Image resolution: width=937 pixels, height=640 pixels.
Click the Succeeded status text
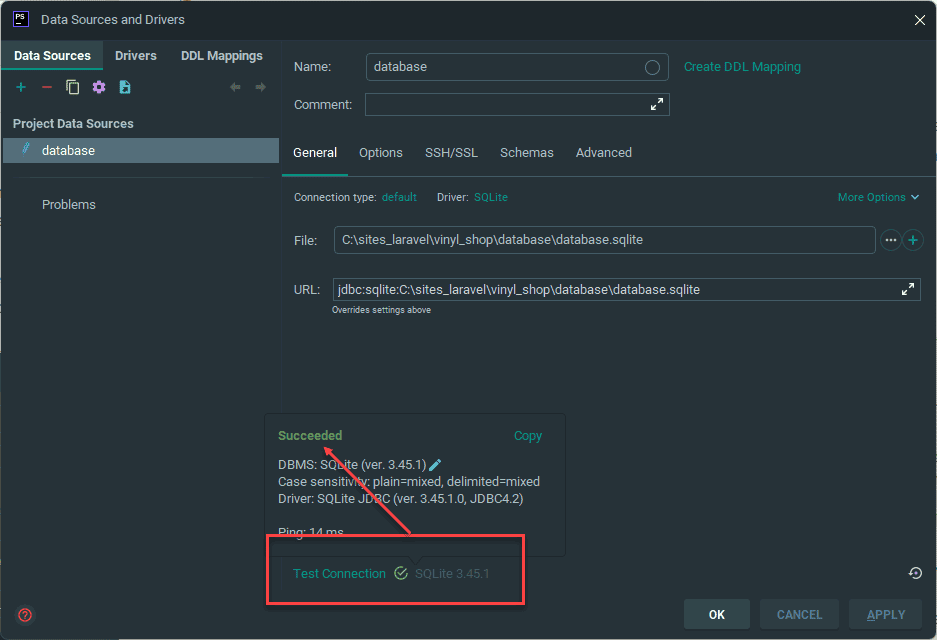310,436
